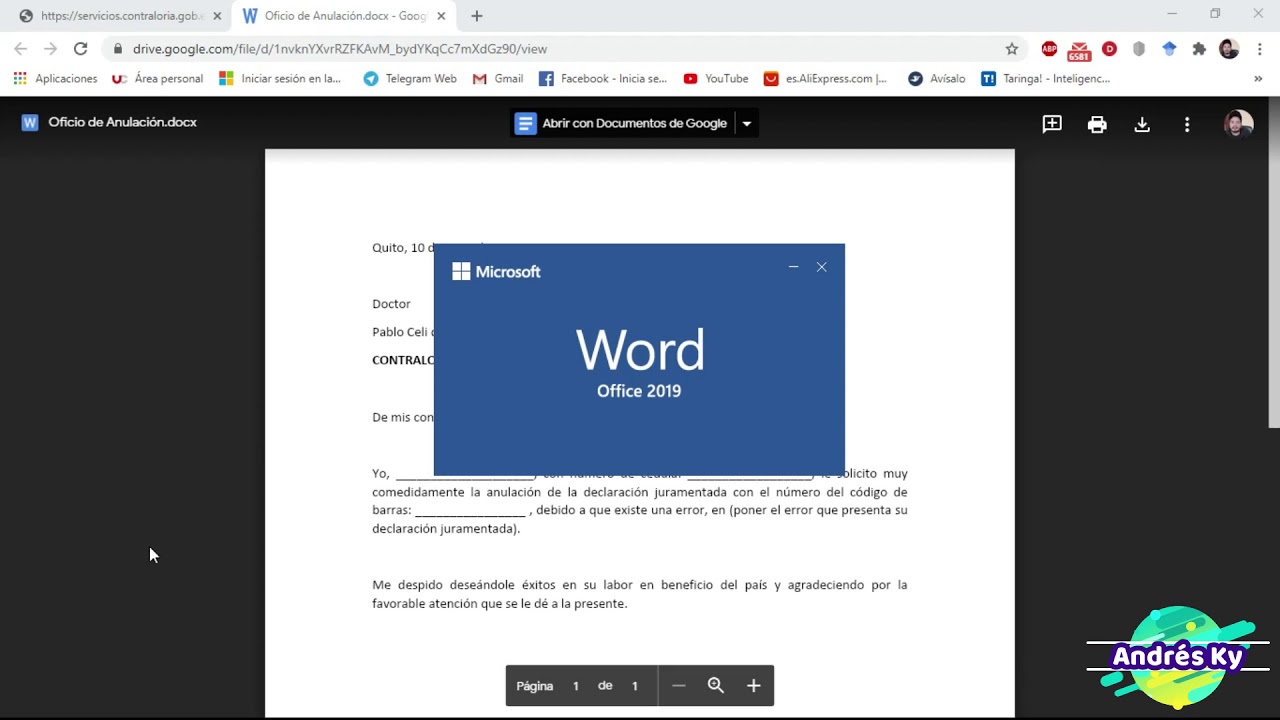Bookmark this page with the star
1280x720 pixels.
coord(1011,48)
